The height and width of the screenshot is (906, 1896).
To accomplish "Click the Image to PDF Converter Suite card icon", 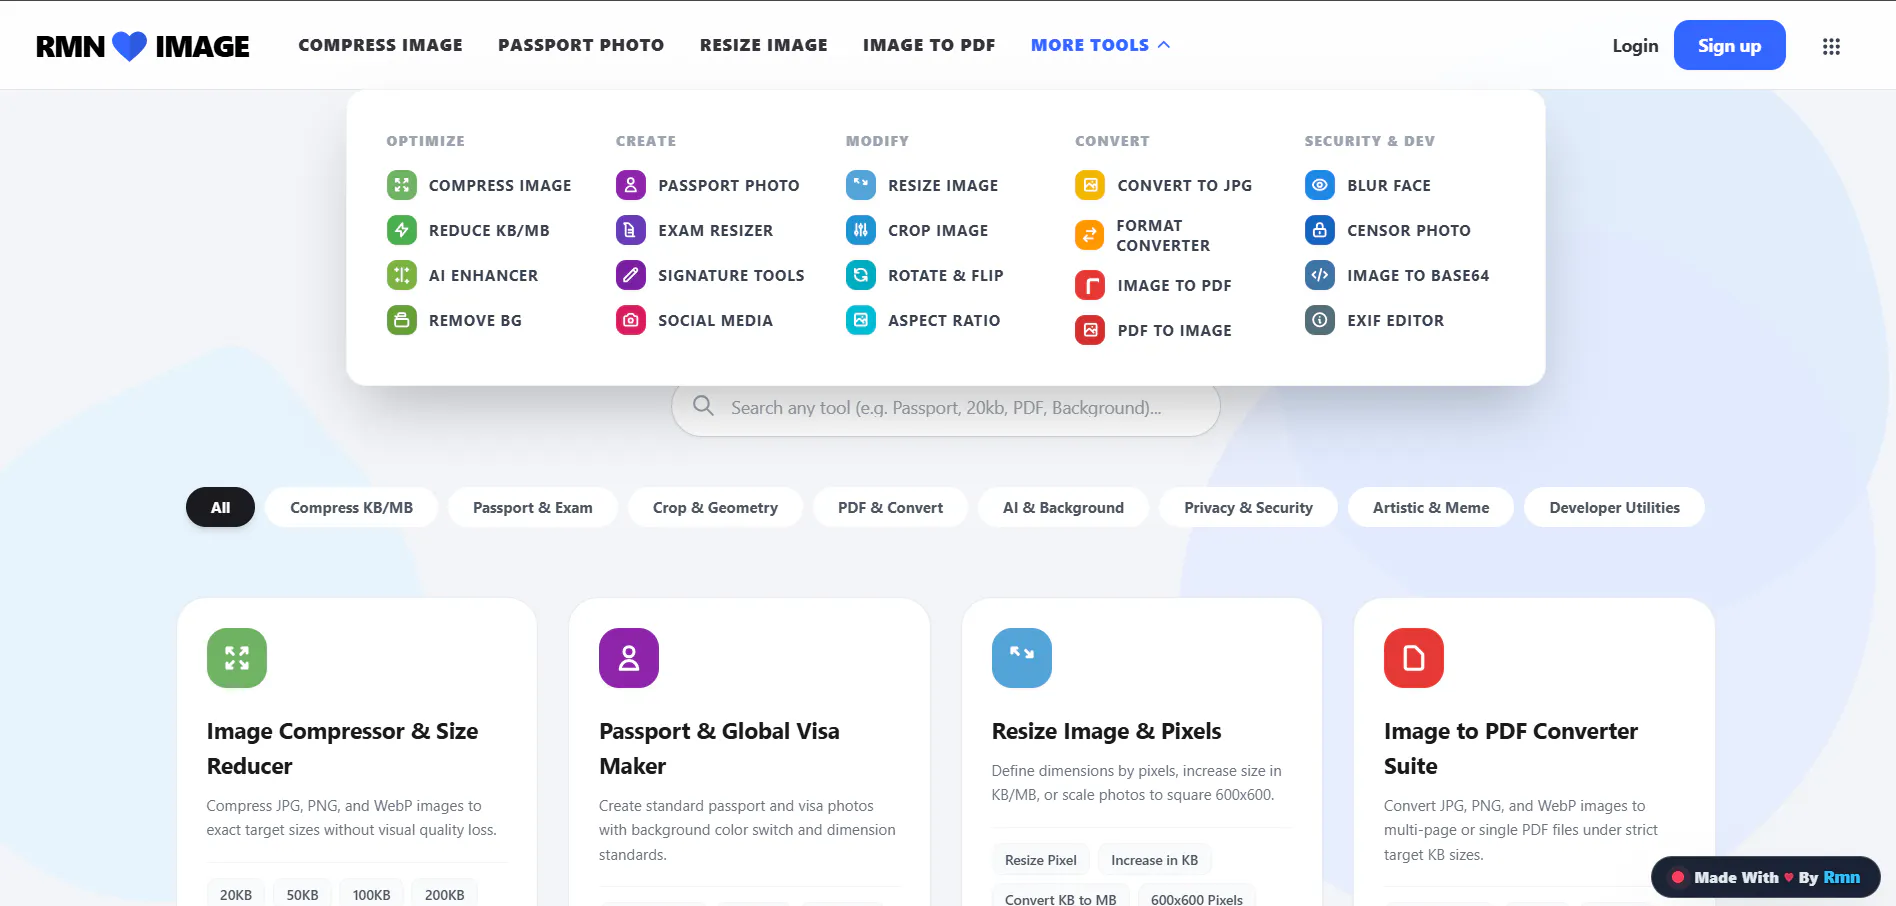I will pos(1414,658).
